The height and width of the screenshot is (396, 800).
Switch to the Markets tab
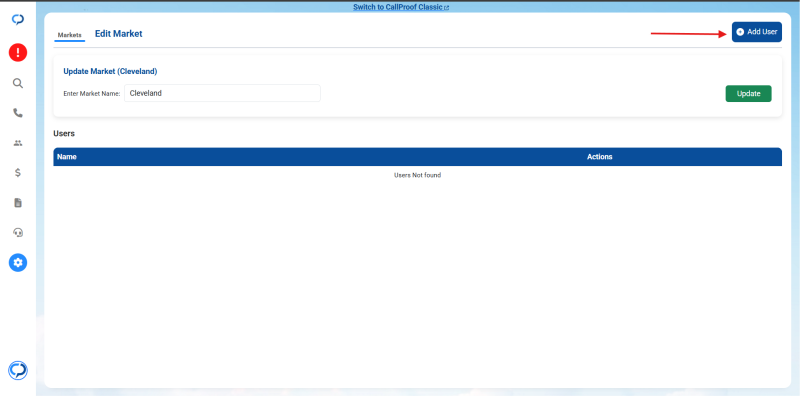coord(69,35)
